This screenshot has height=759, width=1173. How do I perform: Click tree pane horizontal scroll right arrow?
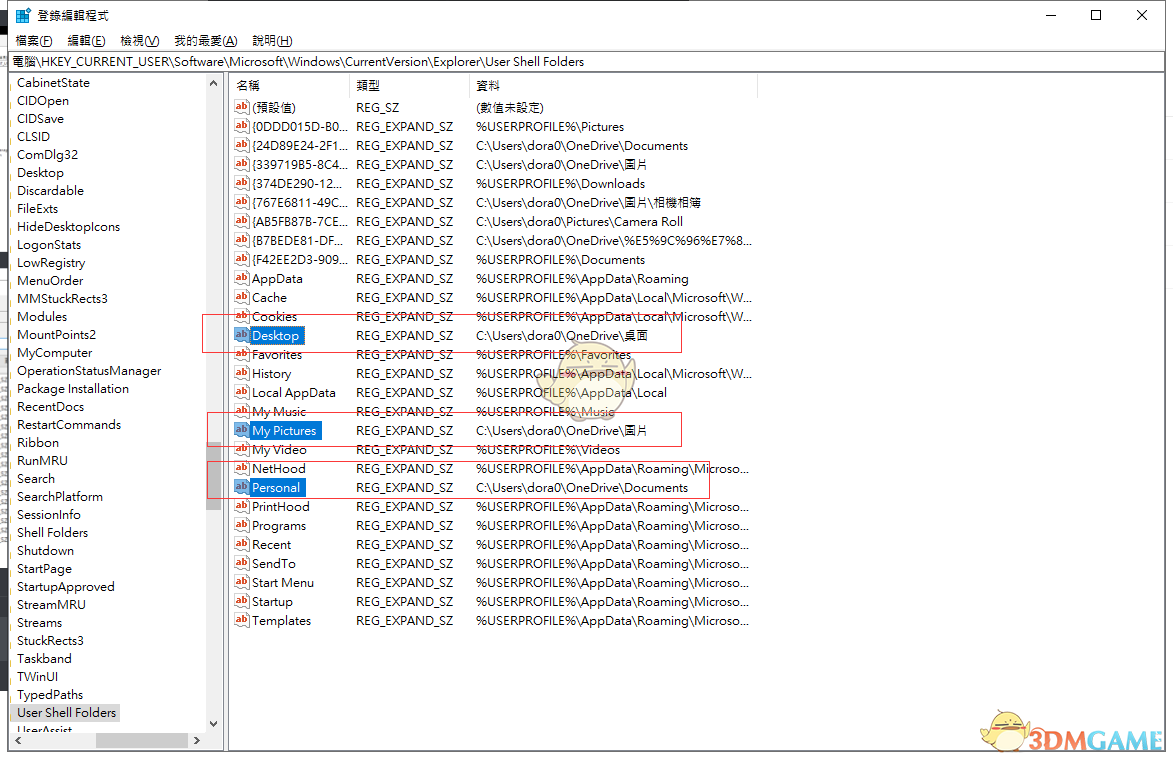click(197, 741)
